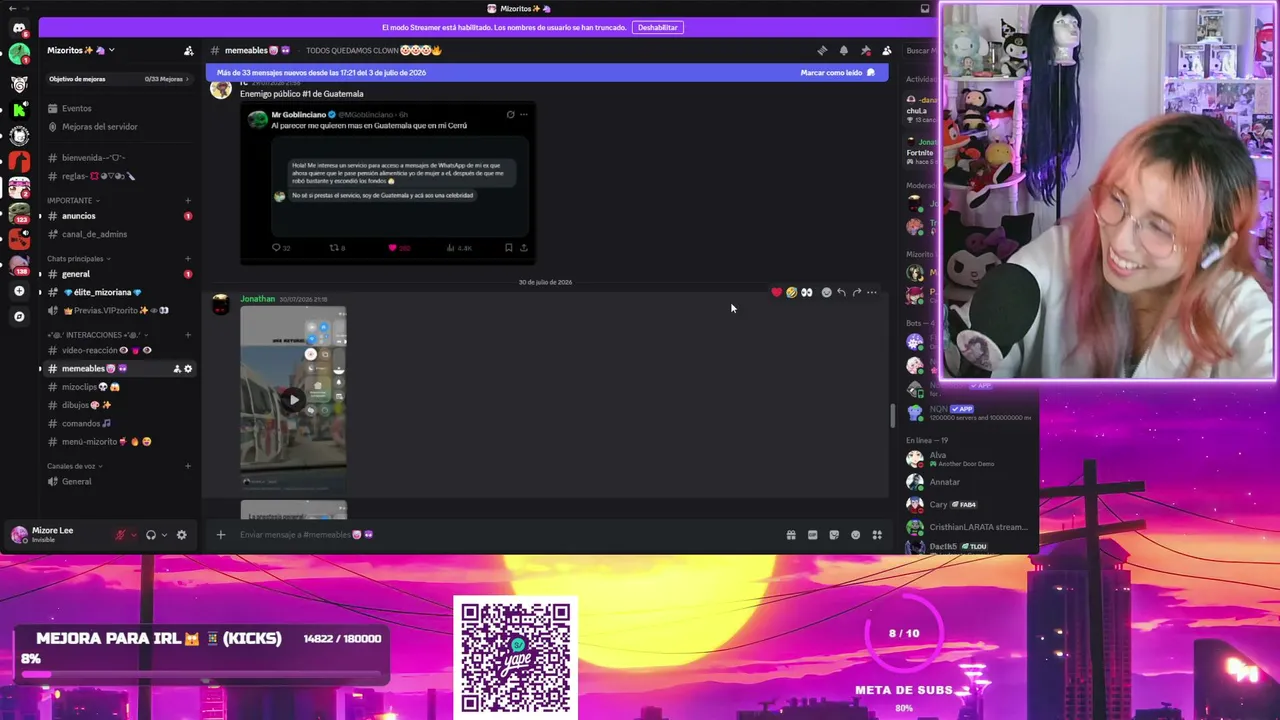Viewport: 1280px width, 720px height.
Task: Open notification settings bell icon
Action: [x=844, y=50]
